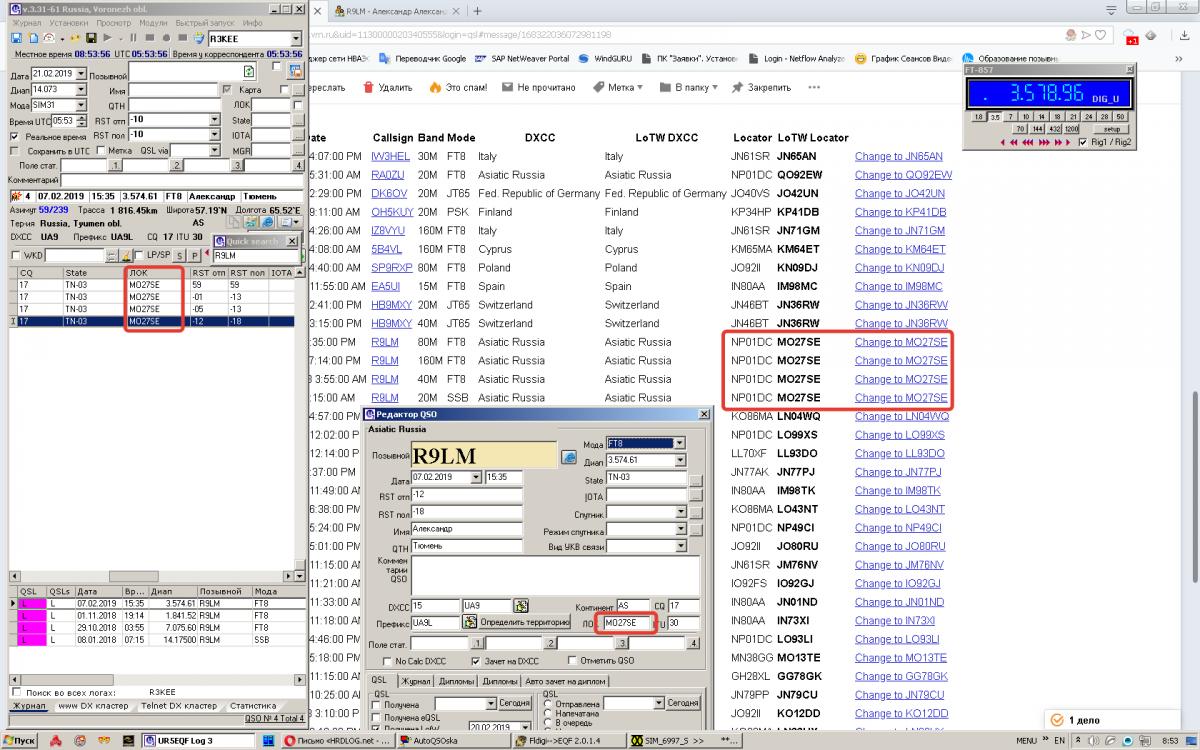The width and height of the screenshot is (1200, 750).
Task: Toggle the Реальное время checkbox
Action: click(16, 136)
